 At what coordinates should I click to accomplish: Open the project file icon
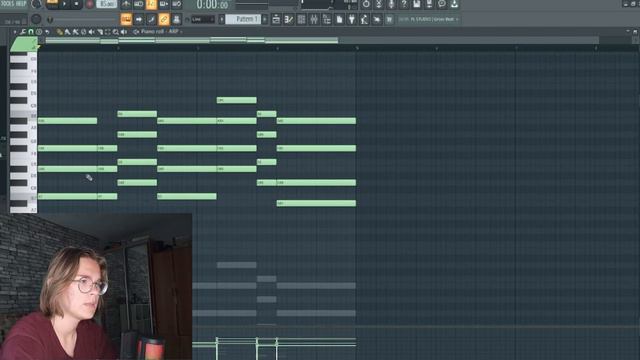[x=339, y=19]
